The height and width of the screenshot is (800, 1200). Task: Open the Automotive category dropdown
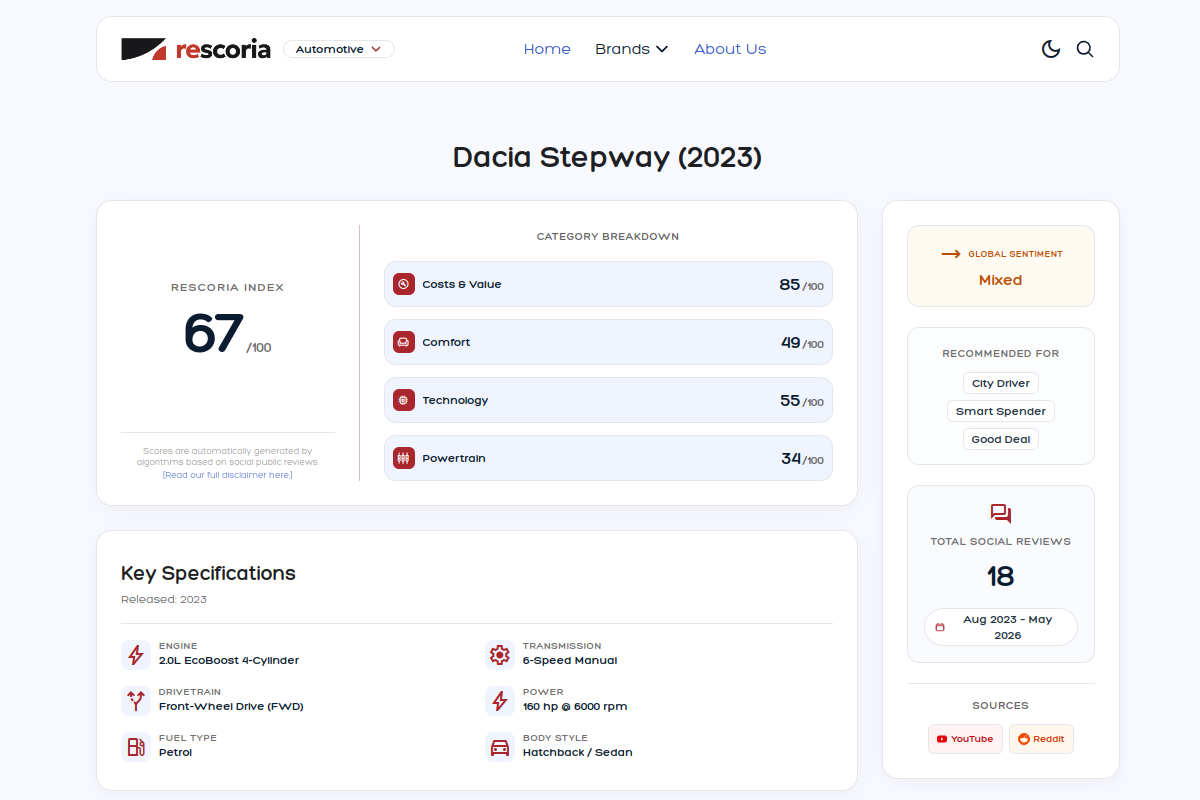[x=339, y=49]
